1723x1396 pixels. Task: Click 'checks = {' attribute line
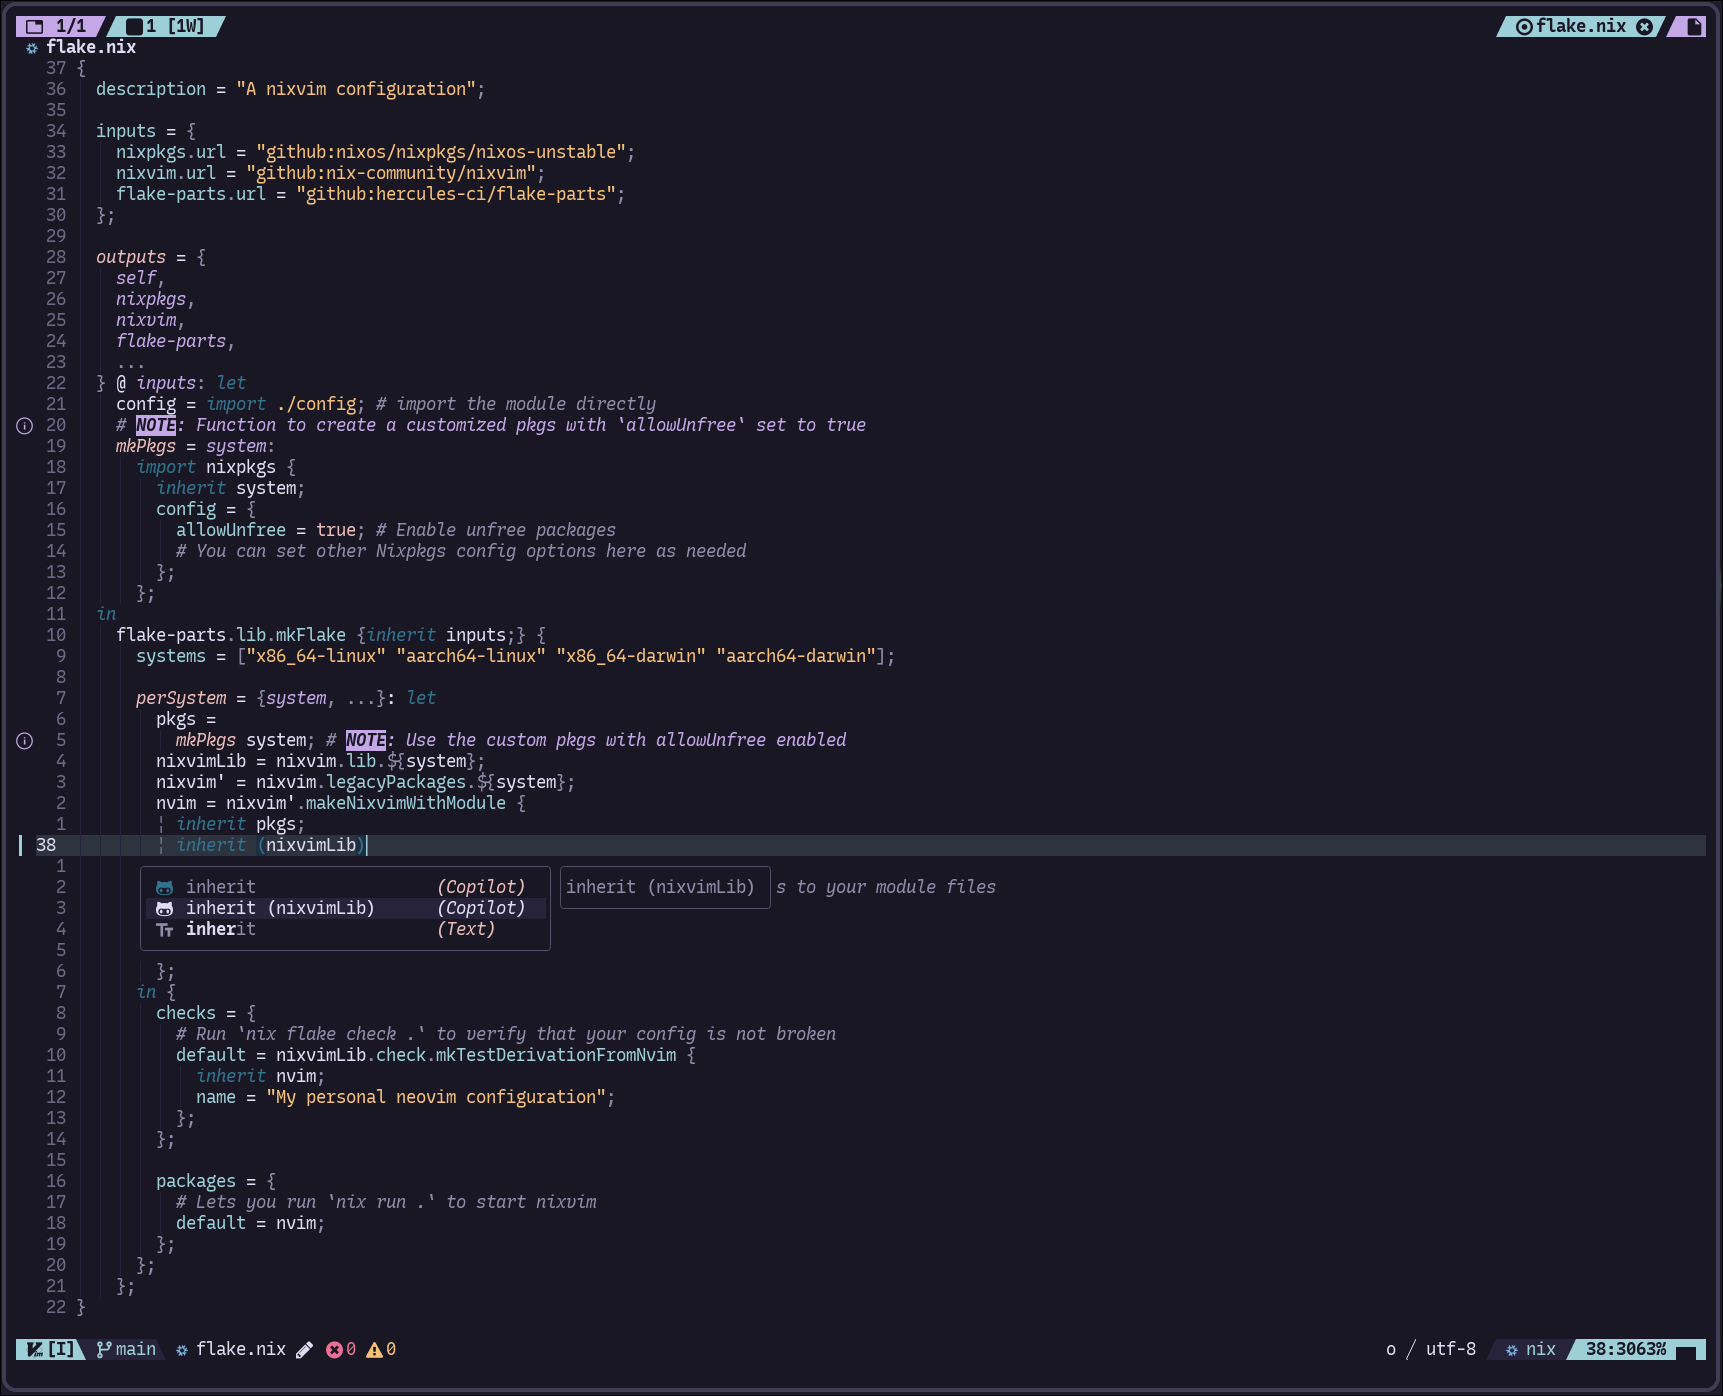206,1013
